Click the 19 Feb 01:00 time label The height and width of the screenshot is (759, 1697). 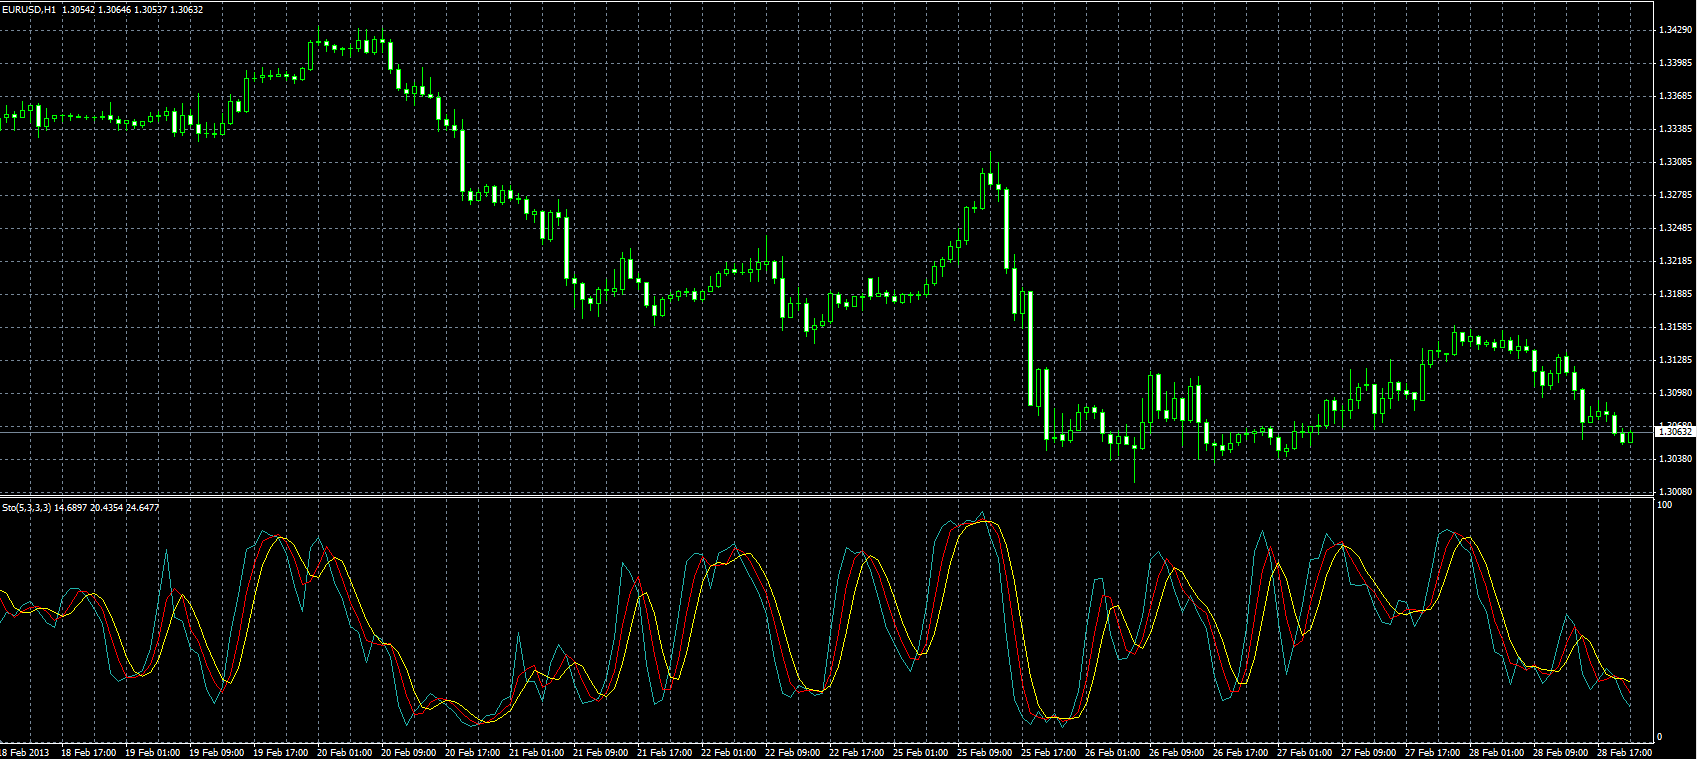click(153, 753)
